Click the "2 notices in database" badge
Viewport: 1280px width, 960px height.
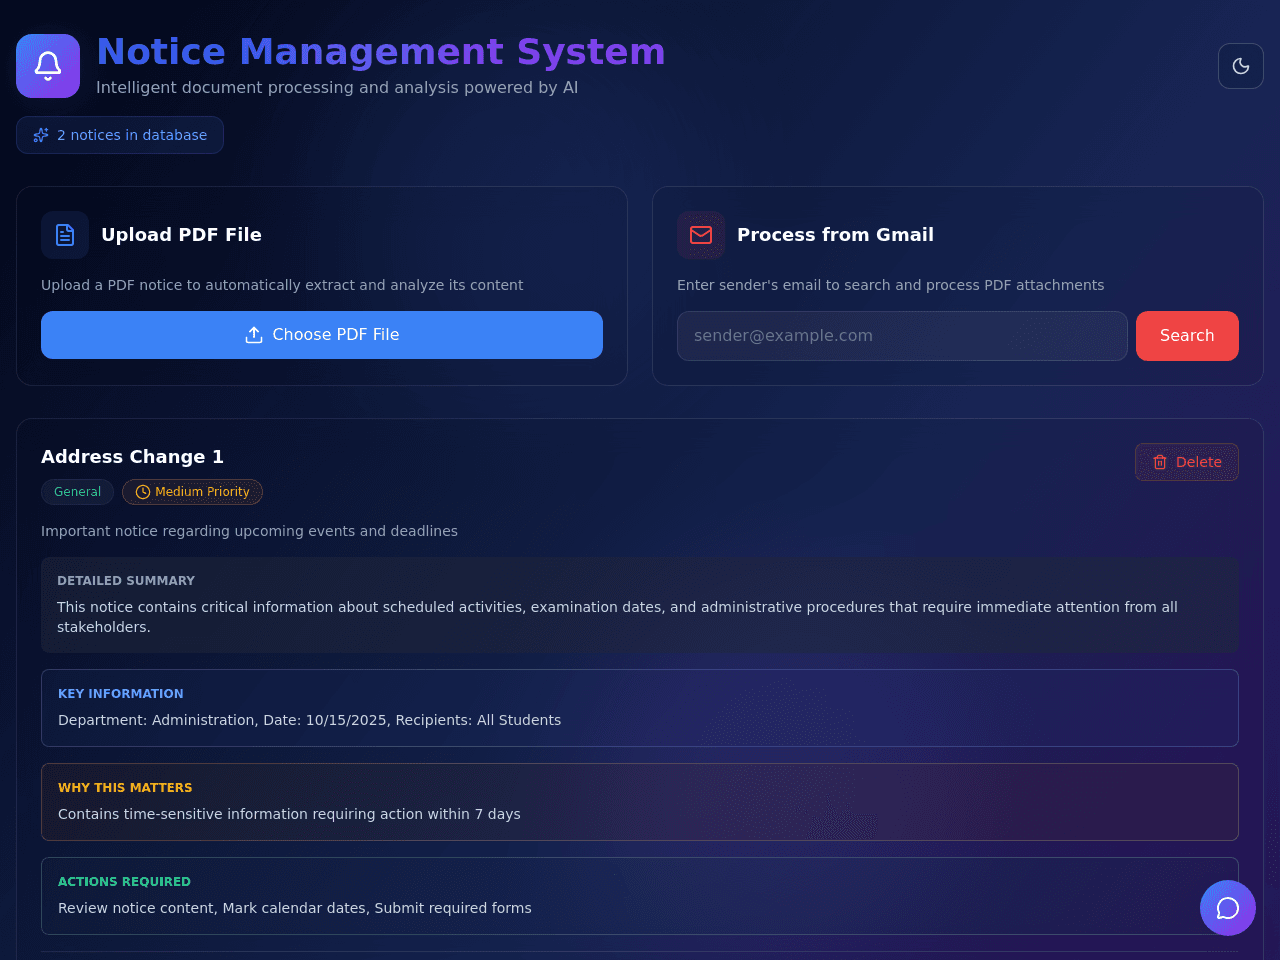click(120, 135)
